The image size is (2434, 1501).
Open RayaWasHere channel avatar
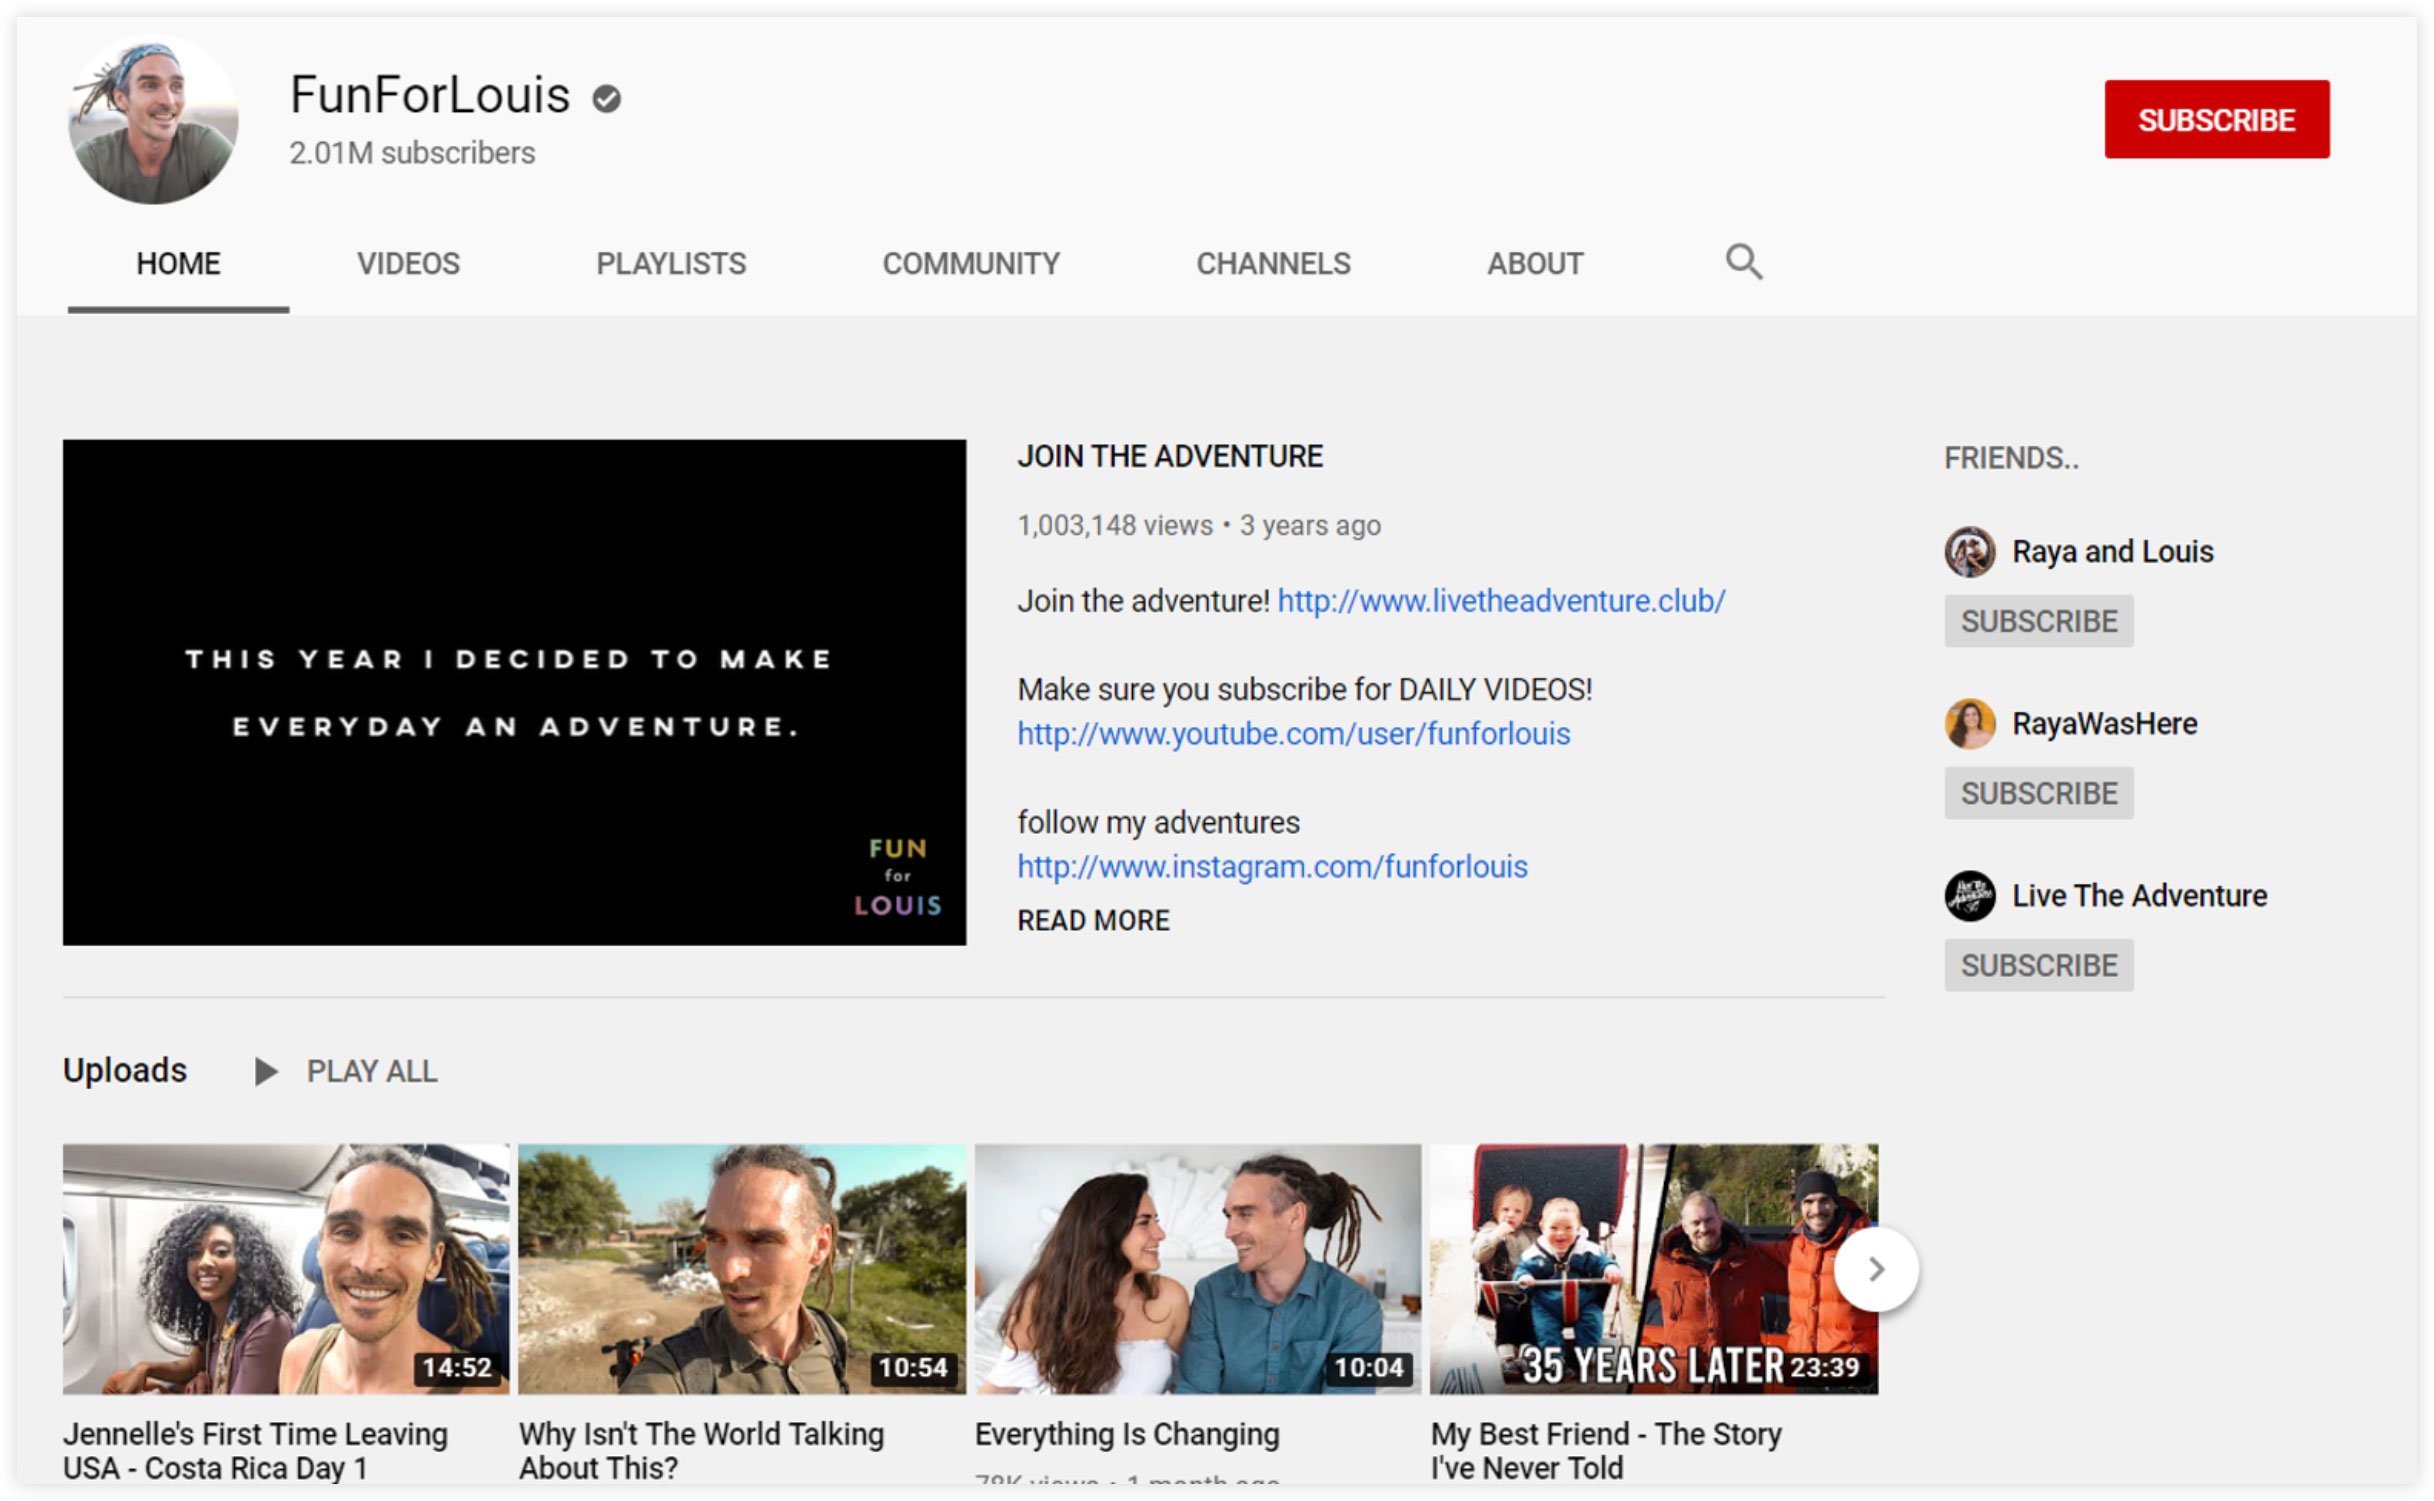[x=1969, y=724]
